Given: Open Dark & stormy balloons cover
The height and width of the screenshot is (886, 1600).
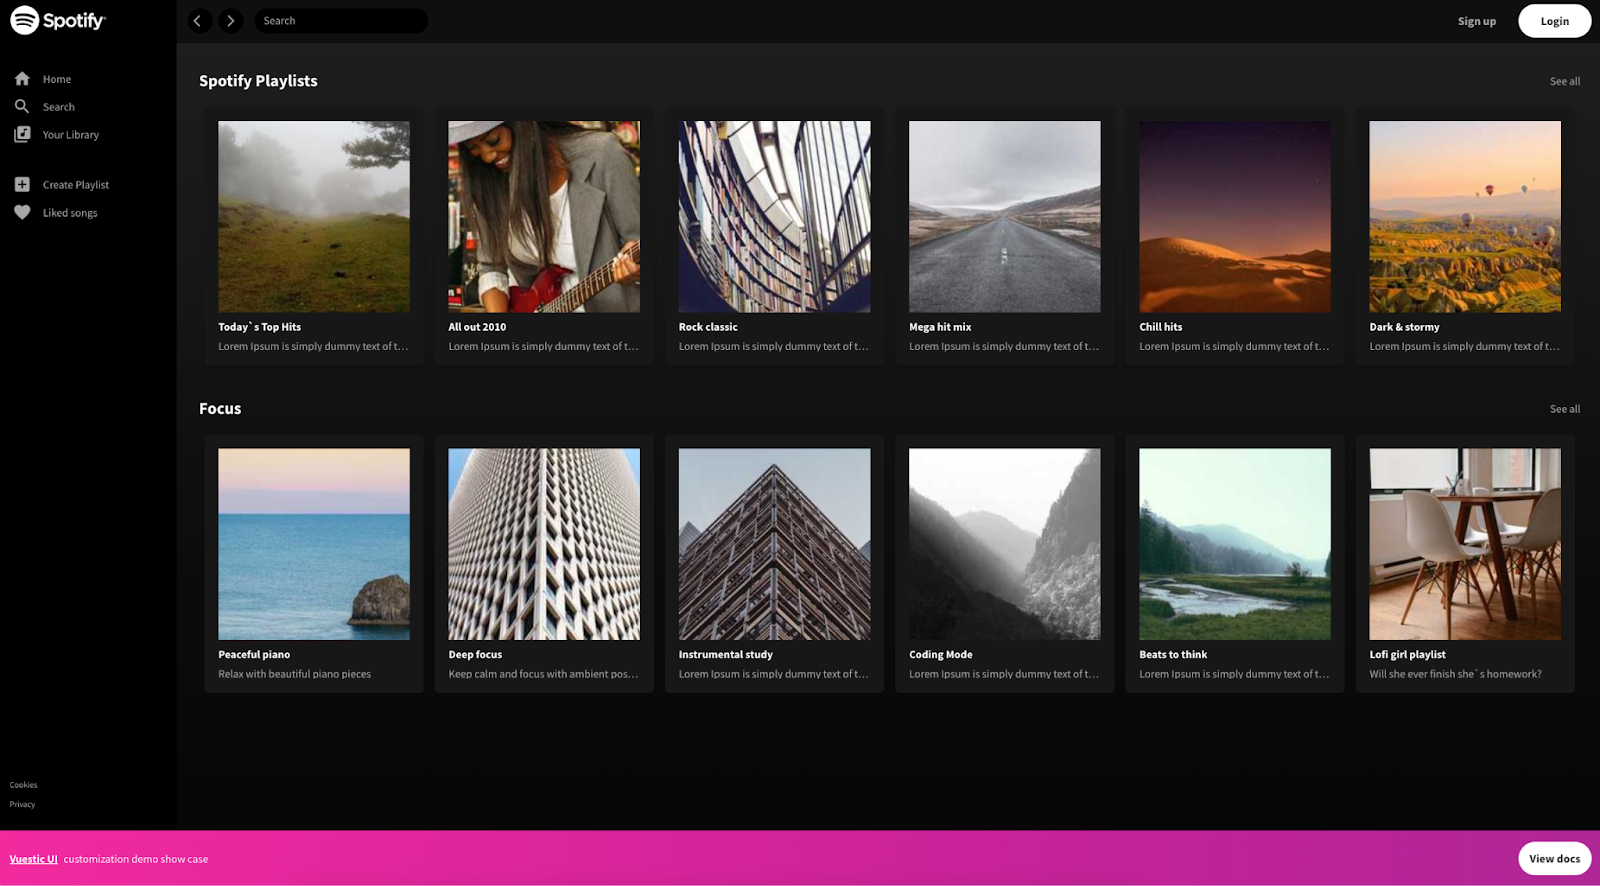Looking at the screenshot, I should [1465, 217].
